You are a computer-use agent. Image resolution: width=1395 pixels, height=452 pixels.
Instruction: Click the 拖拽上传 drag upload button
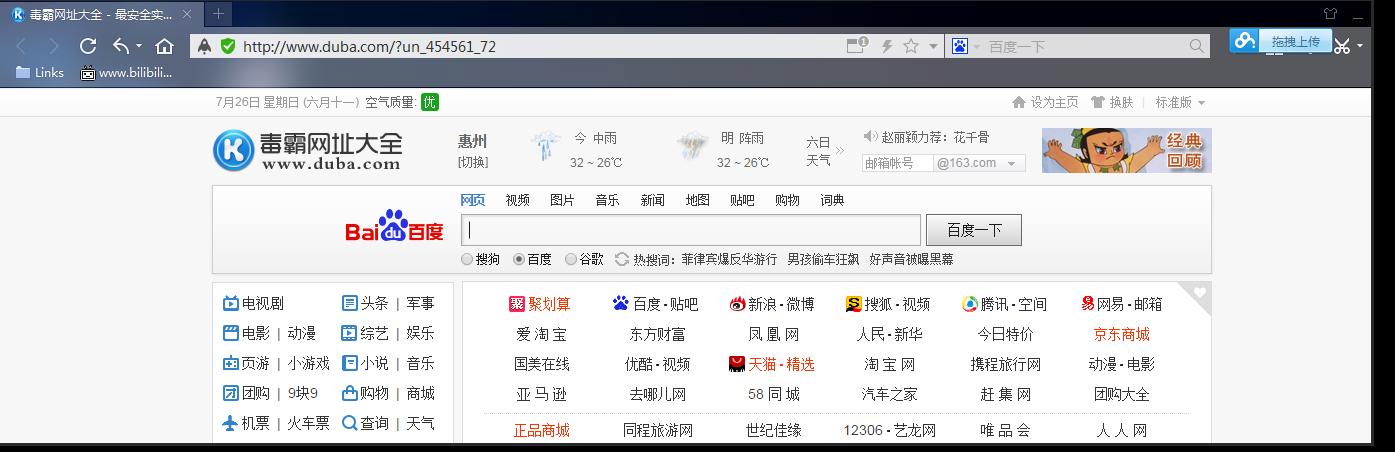(1295, 41)
